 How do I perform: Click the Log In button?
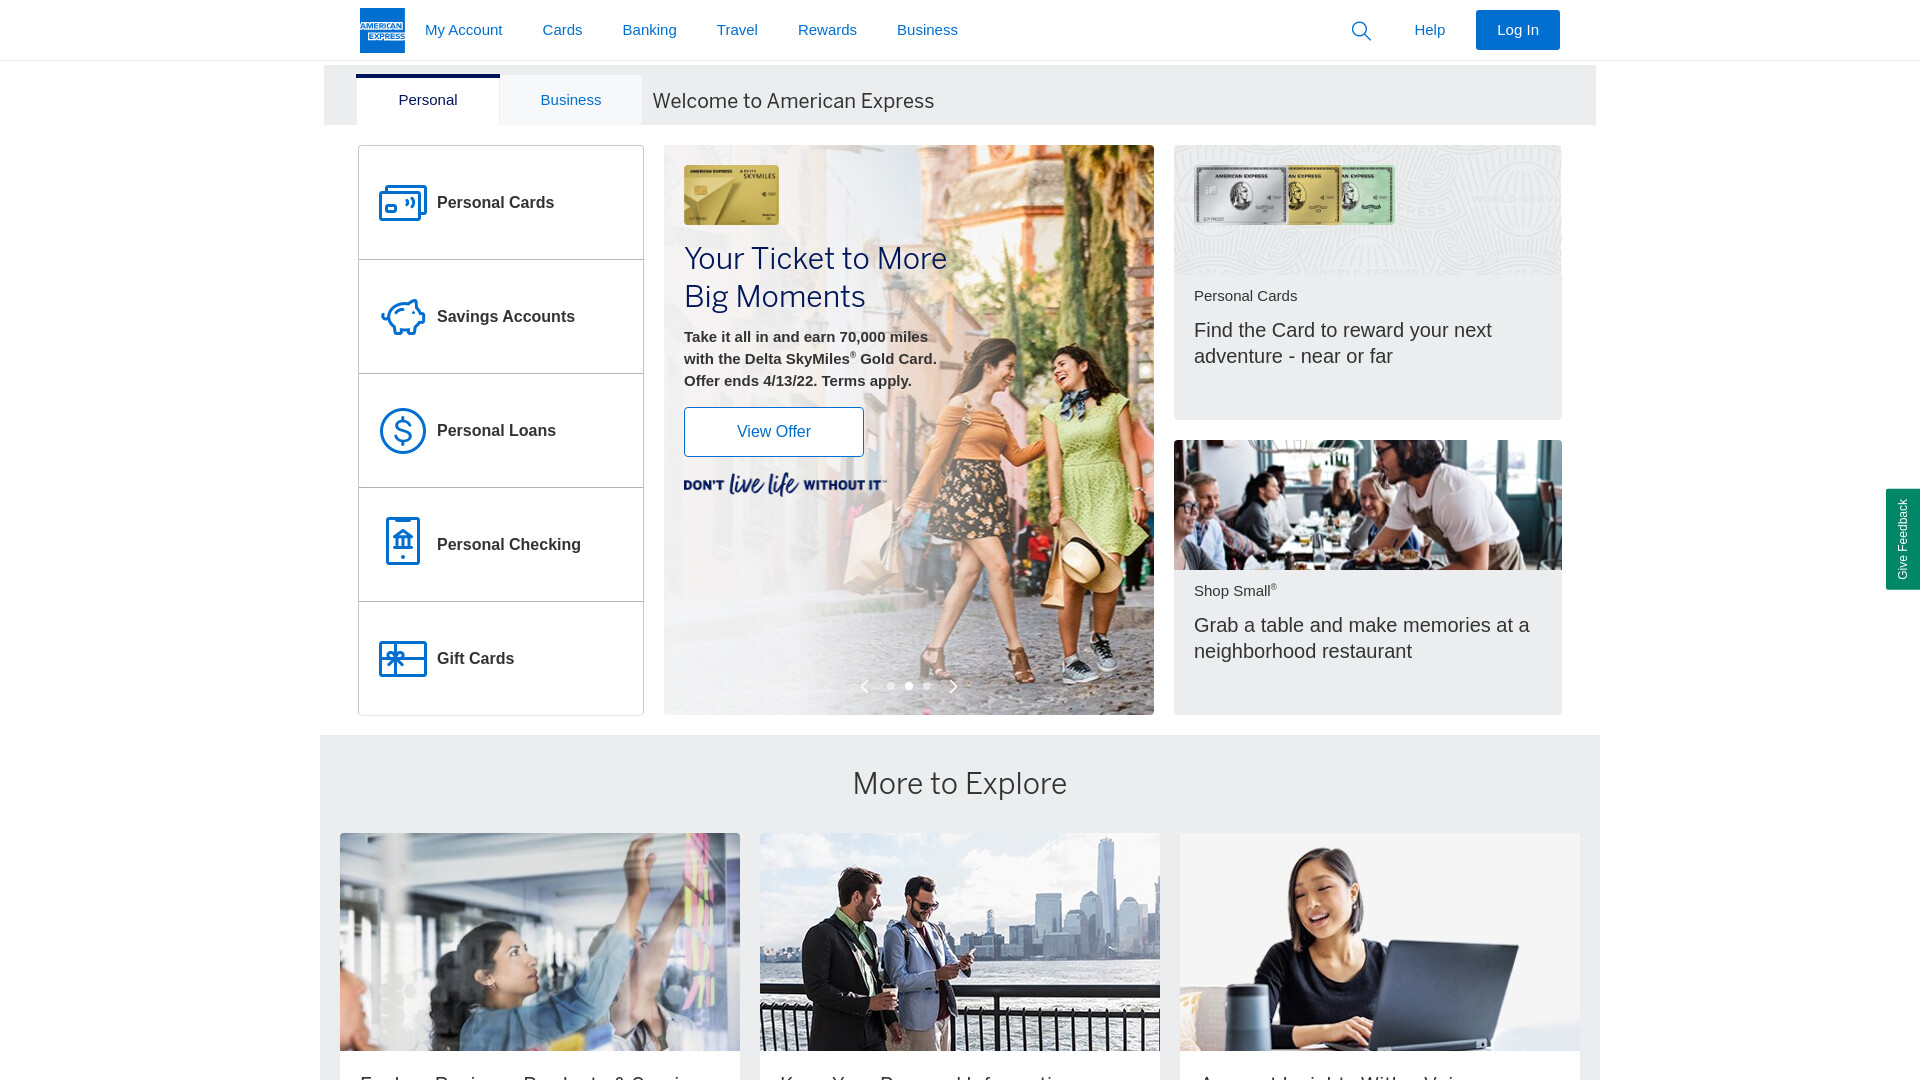tap(1517, 30)
